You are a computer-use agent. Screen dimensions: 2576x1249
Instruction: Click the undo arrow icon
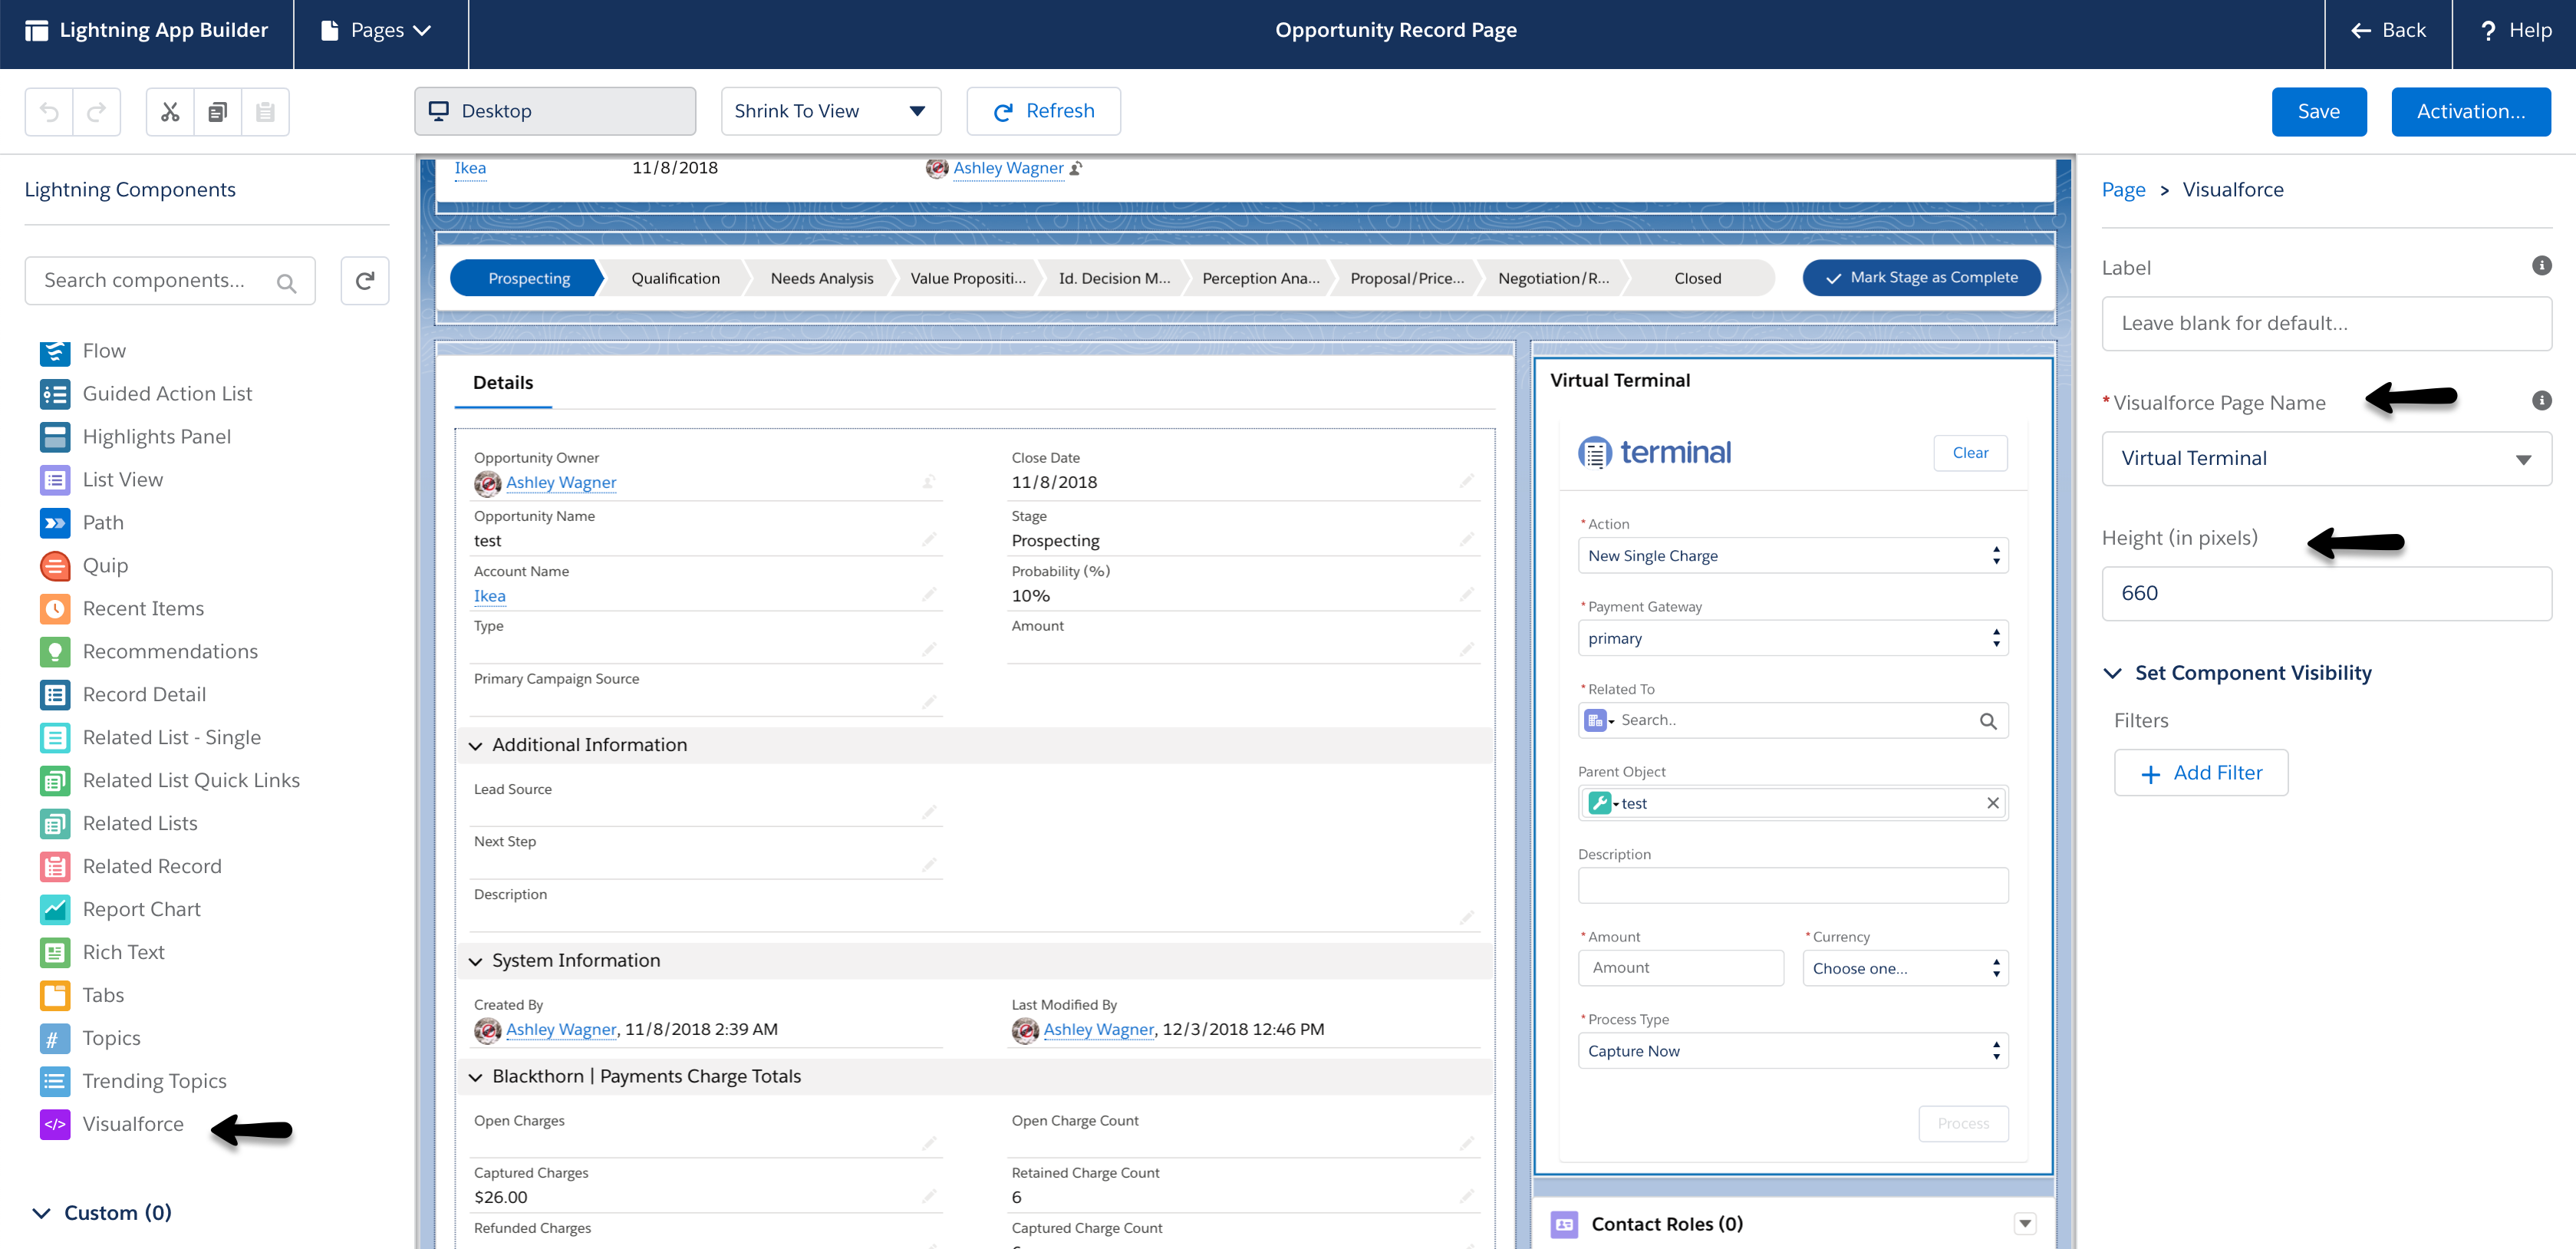[x=49, y=111]
